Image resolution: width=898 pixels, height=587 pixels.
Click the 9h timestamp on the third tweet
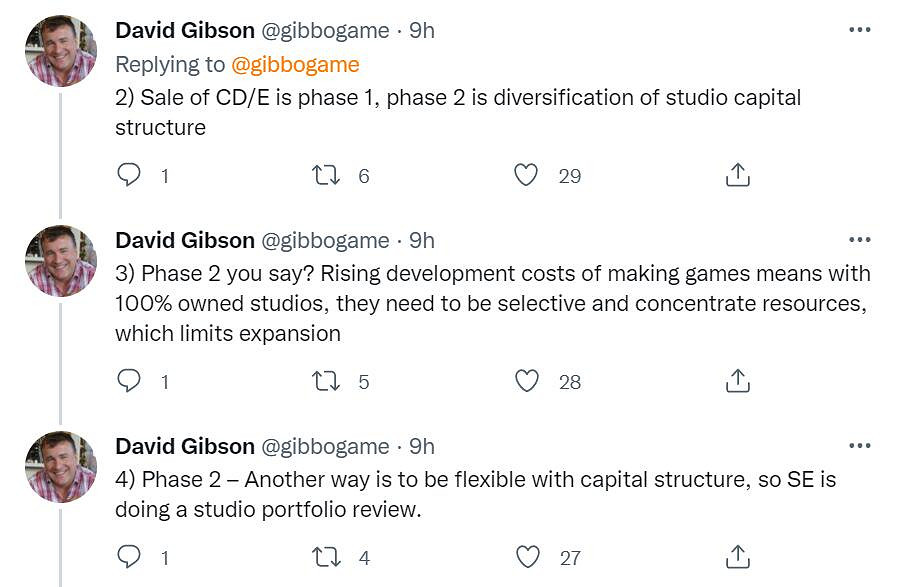pyautogui.click(x=422, y=446)
